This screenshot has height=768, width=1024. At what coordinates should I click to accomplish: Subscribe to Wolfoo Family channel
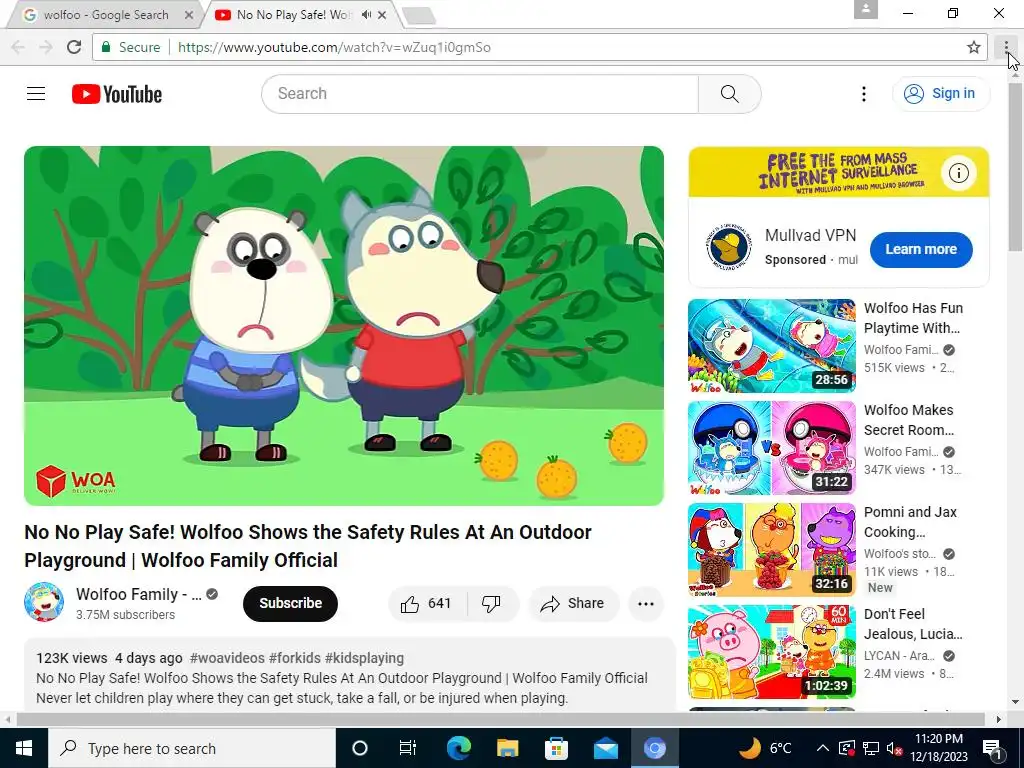coord(291,603)
